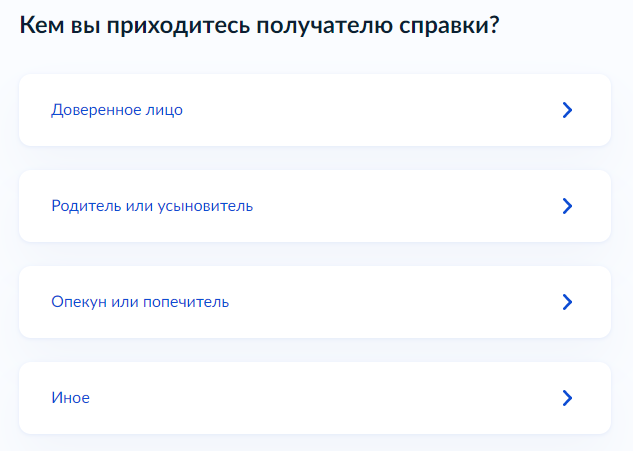The image size is (633, 451).
Task: Click the Родитель или усыновитель text label
Action: [x=152, y=206]
